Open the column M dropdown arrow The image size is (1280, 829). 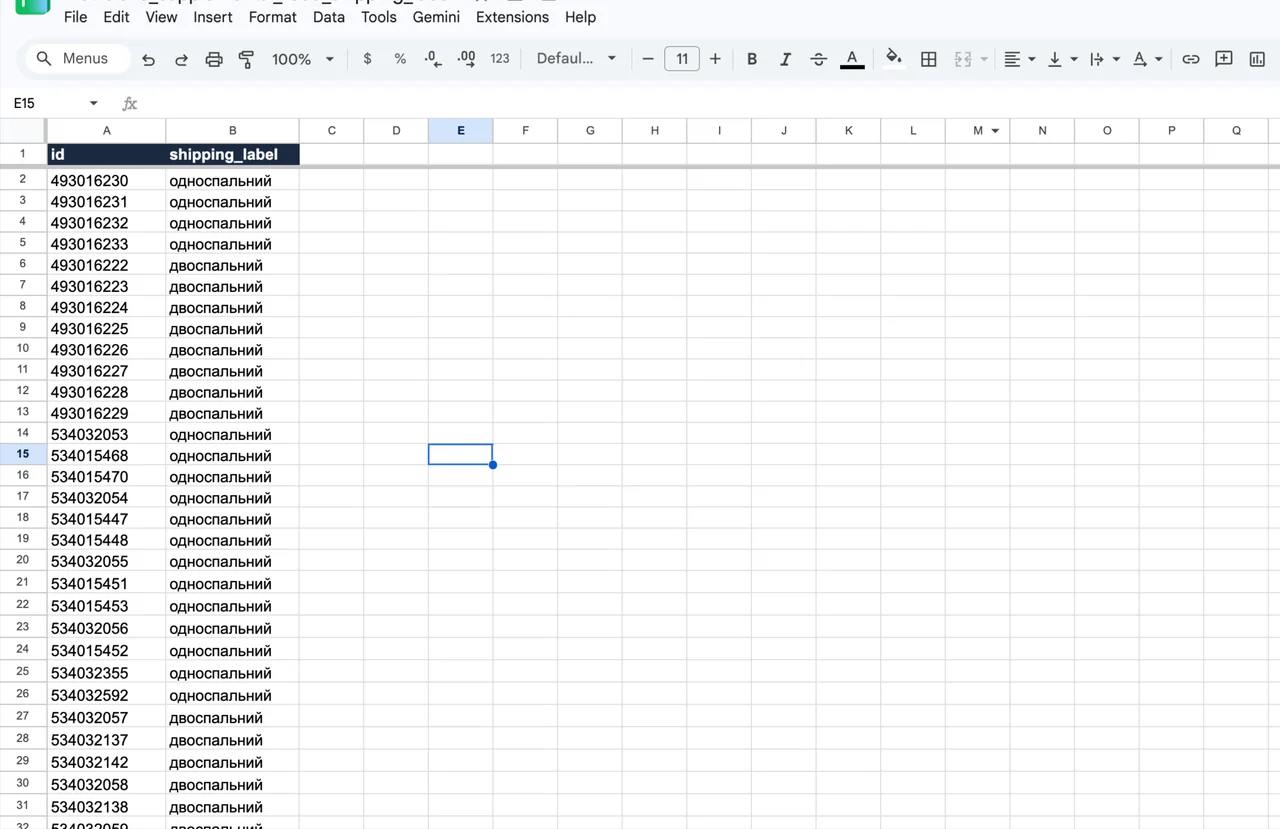[x=995, y=131]
